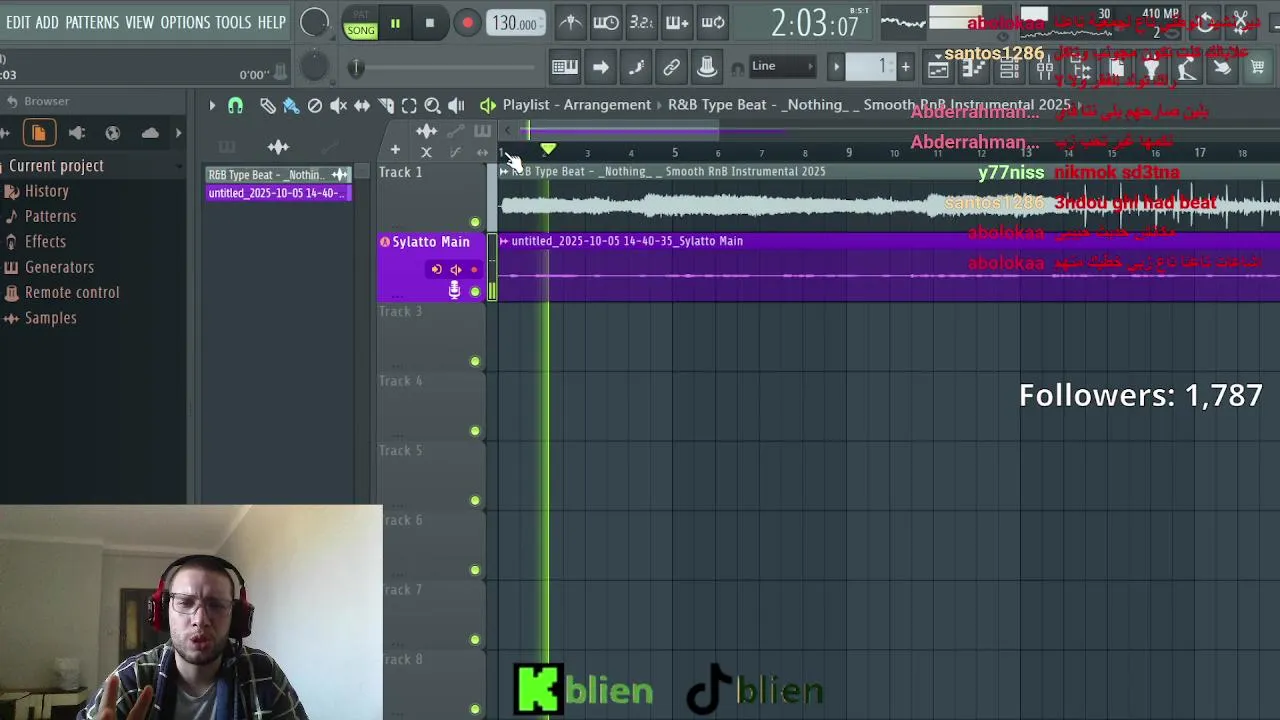Open the EDIT menu
The height and width of the screenshot is (720, 1280).
18,22
